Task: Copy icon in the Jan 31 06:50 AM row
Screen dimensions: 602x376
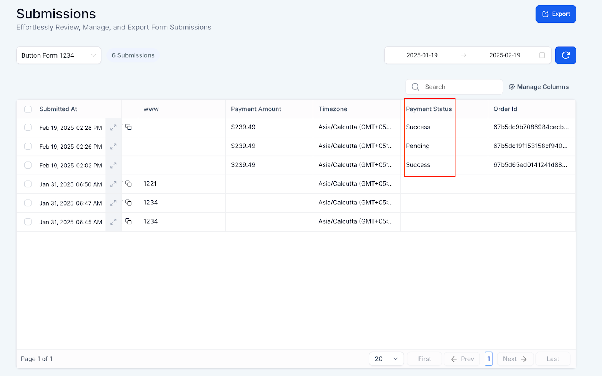Action: click(x=128, y=184)
